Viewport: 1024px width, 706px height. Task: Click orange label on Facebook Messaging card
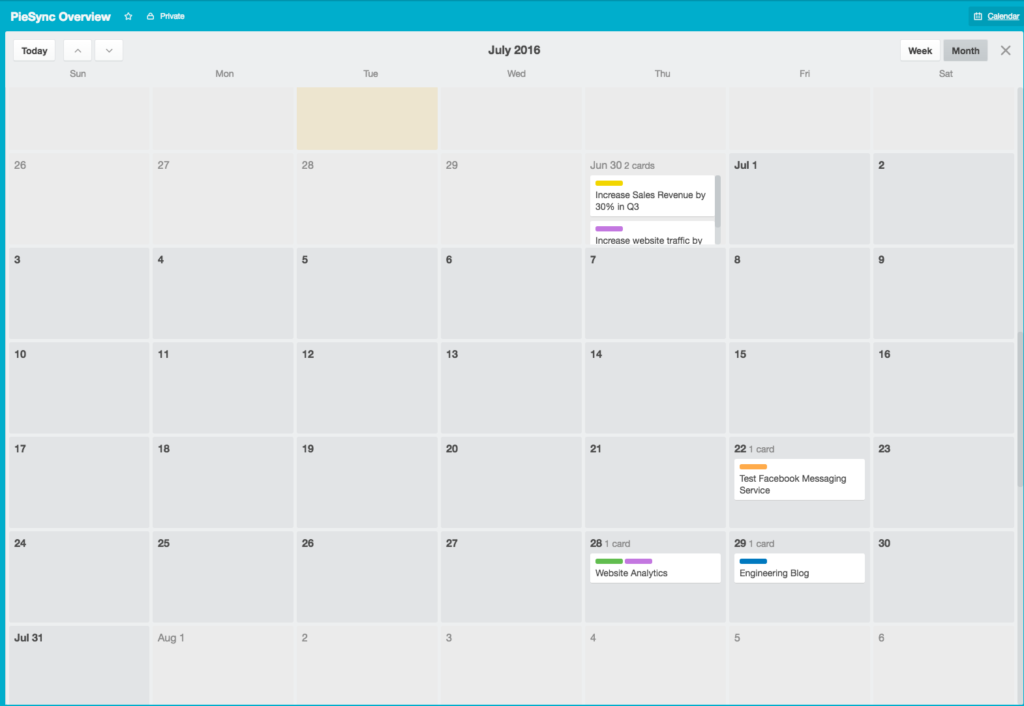[x=753, y=467]
